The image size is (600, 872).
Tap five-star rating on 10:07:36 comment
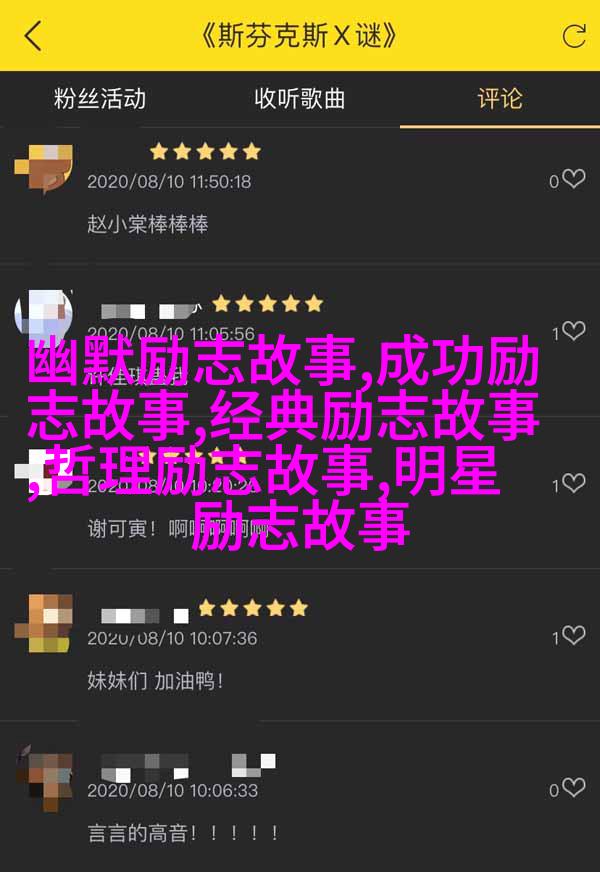[253, 608]
